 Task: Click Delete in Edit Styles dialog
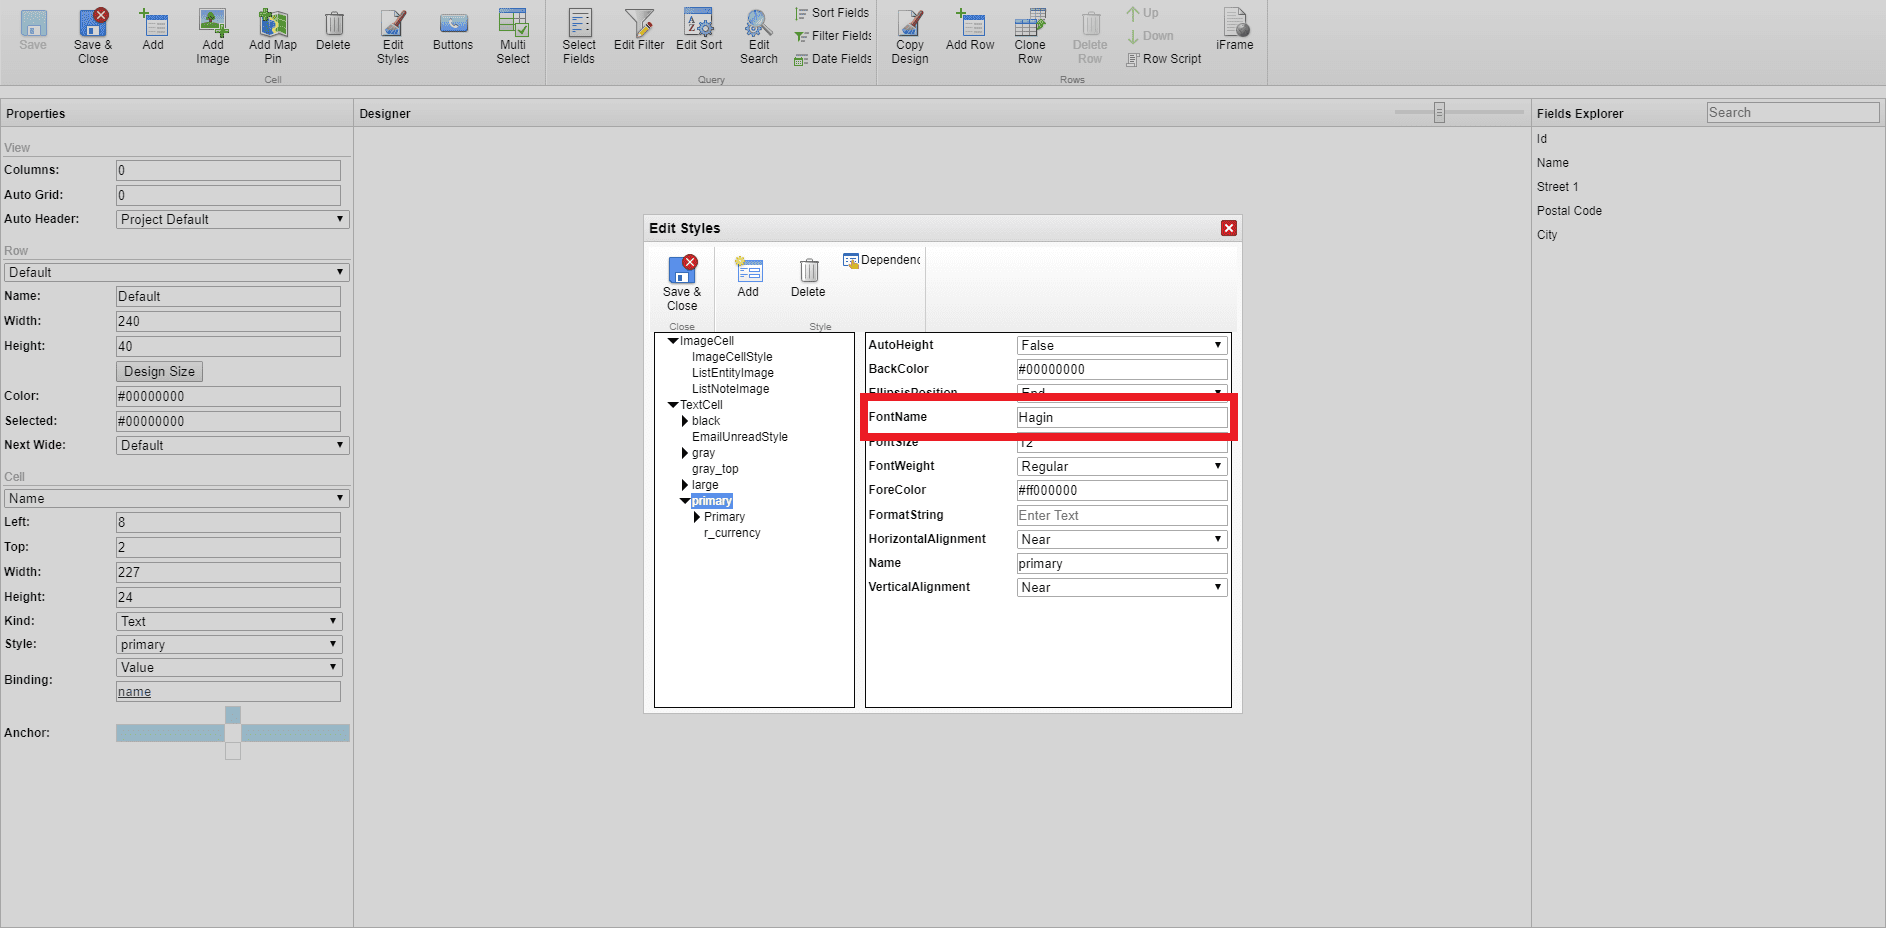(808, 277)
